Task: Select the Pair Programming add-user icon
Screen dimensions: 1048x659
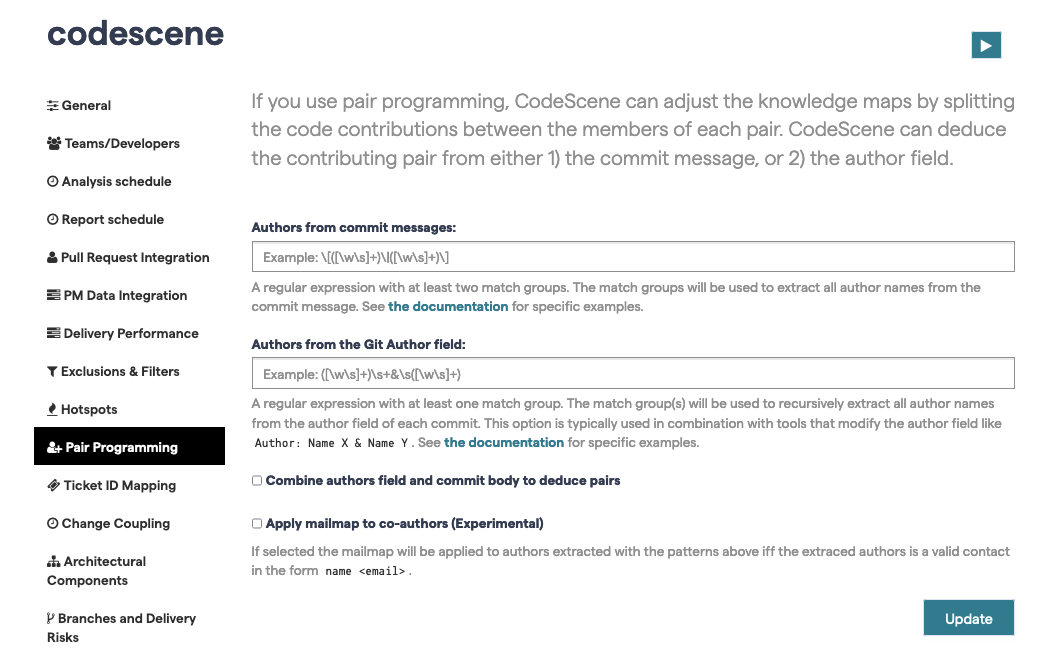Action: point(52,446)
